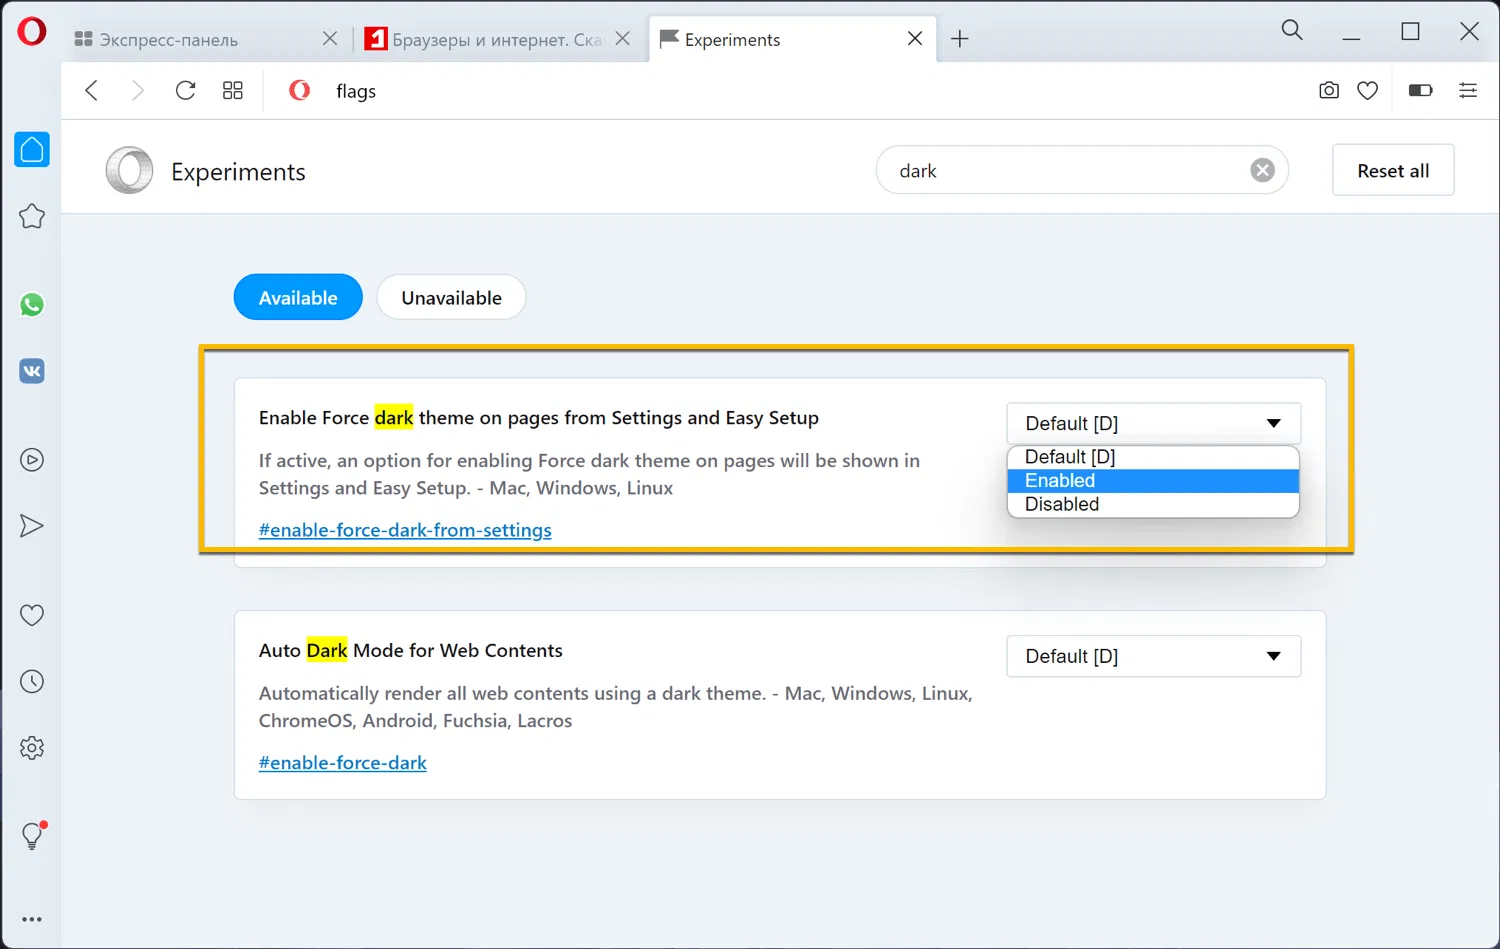
Task: Close the Браузеры и интернет tab
Action: click(623, 39)
